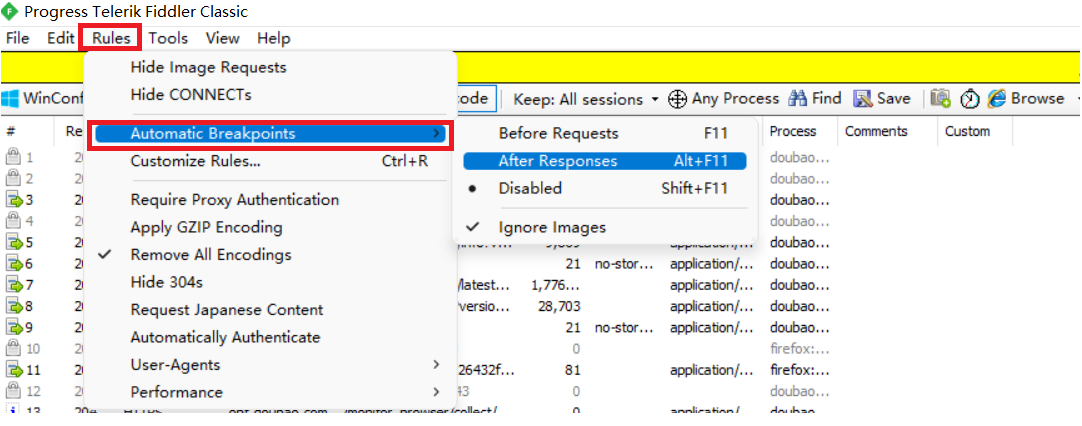Click the 26432f… URL cell
The height and width of the screenshot is (426, 1082).
[484, 370]
